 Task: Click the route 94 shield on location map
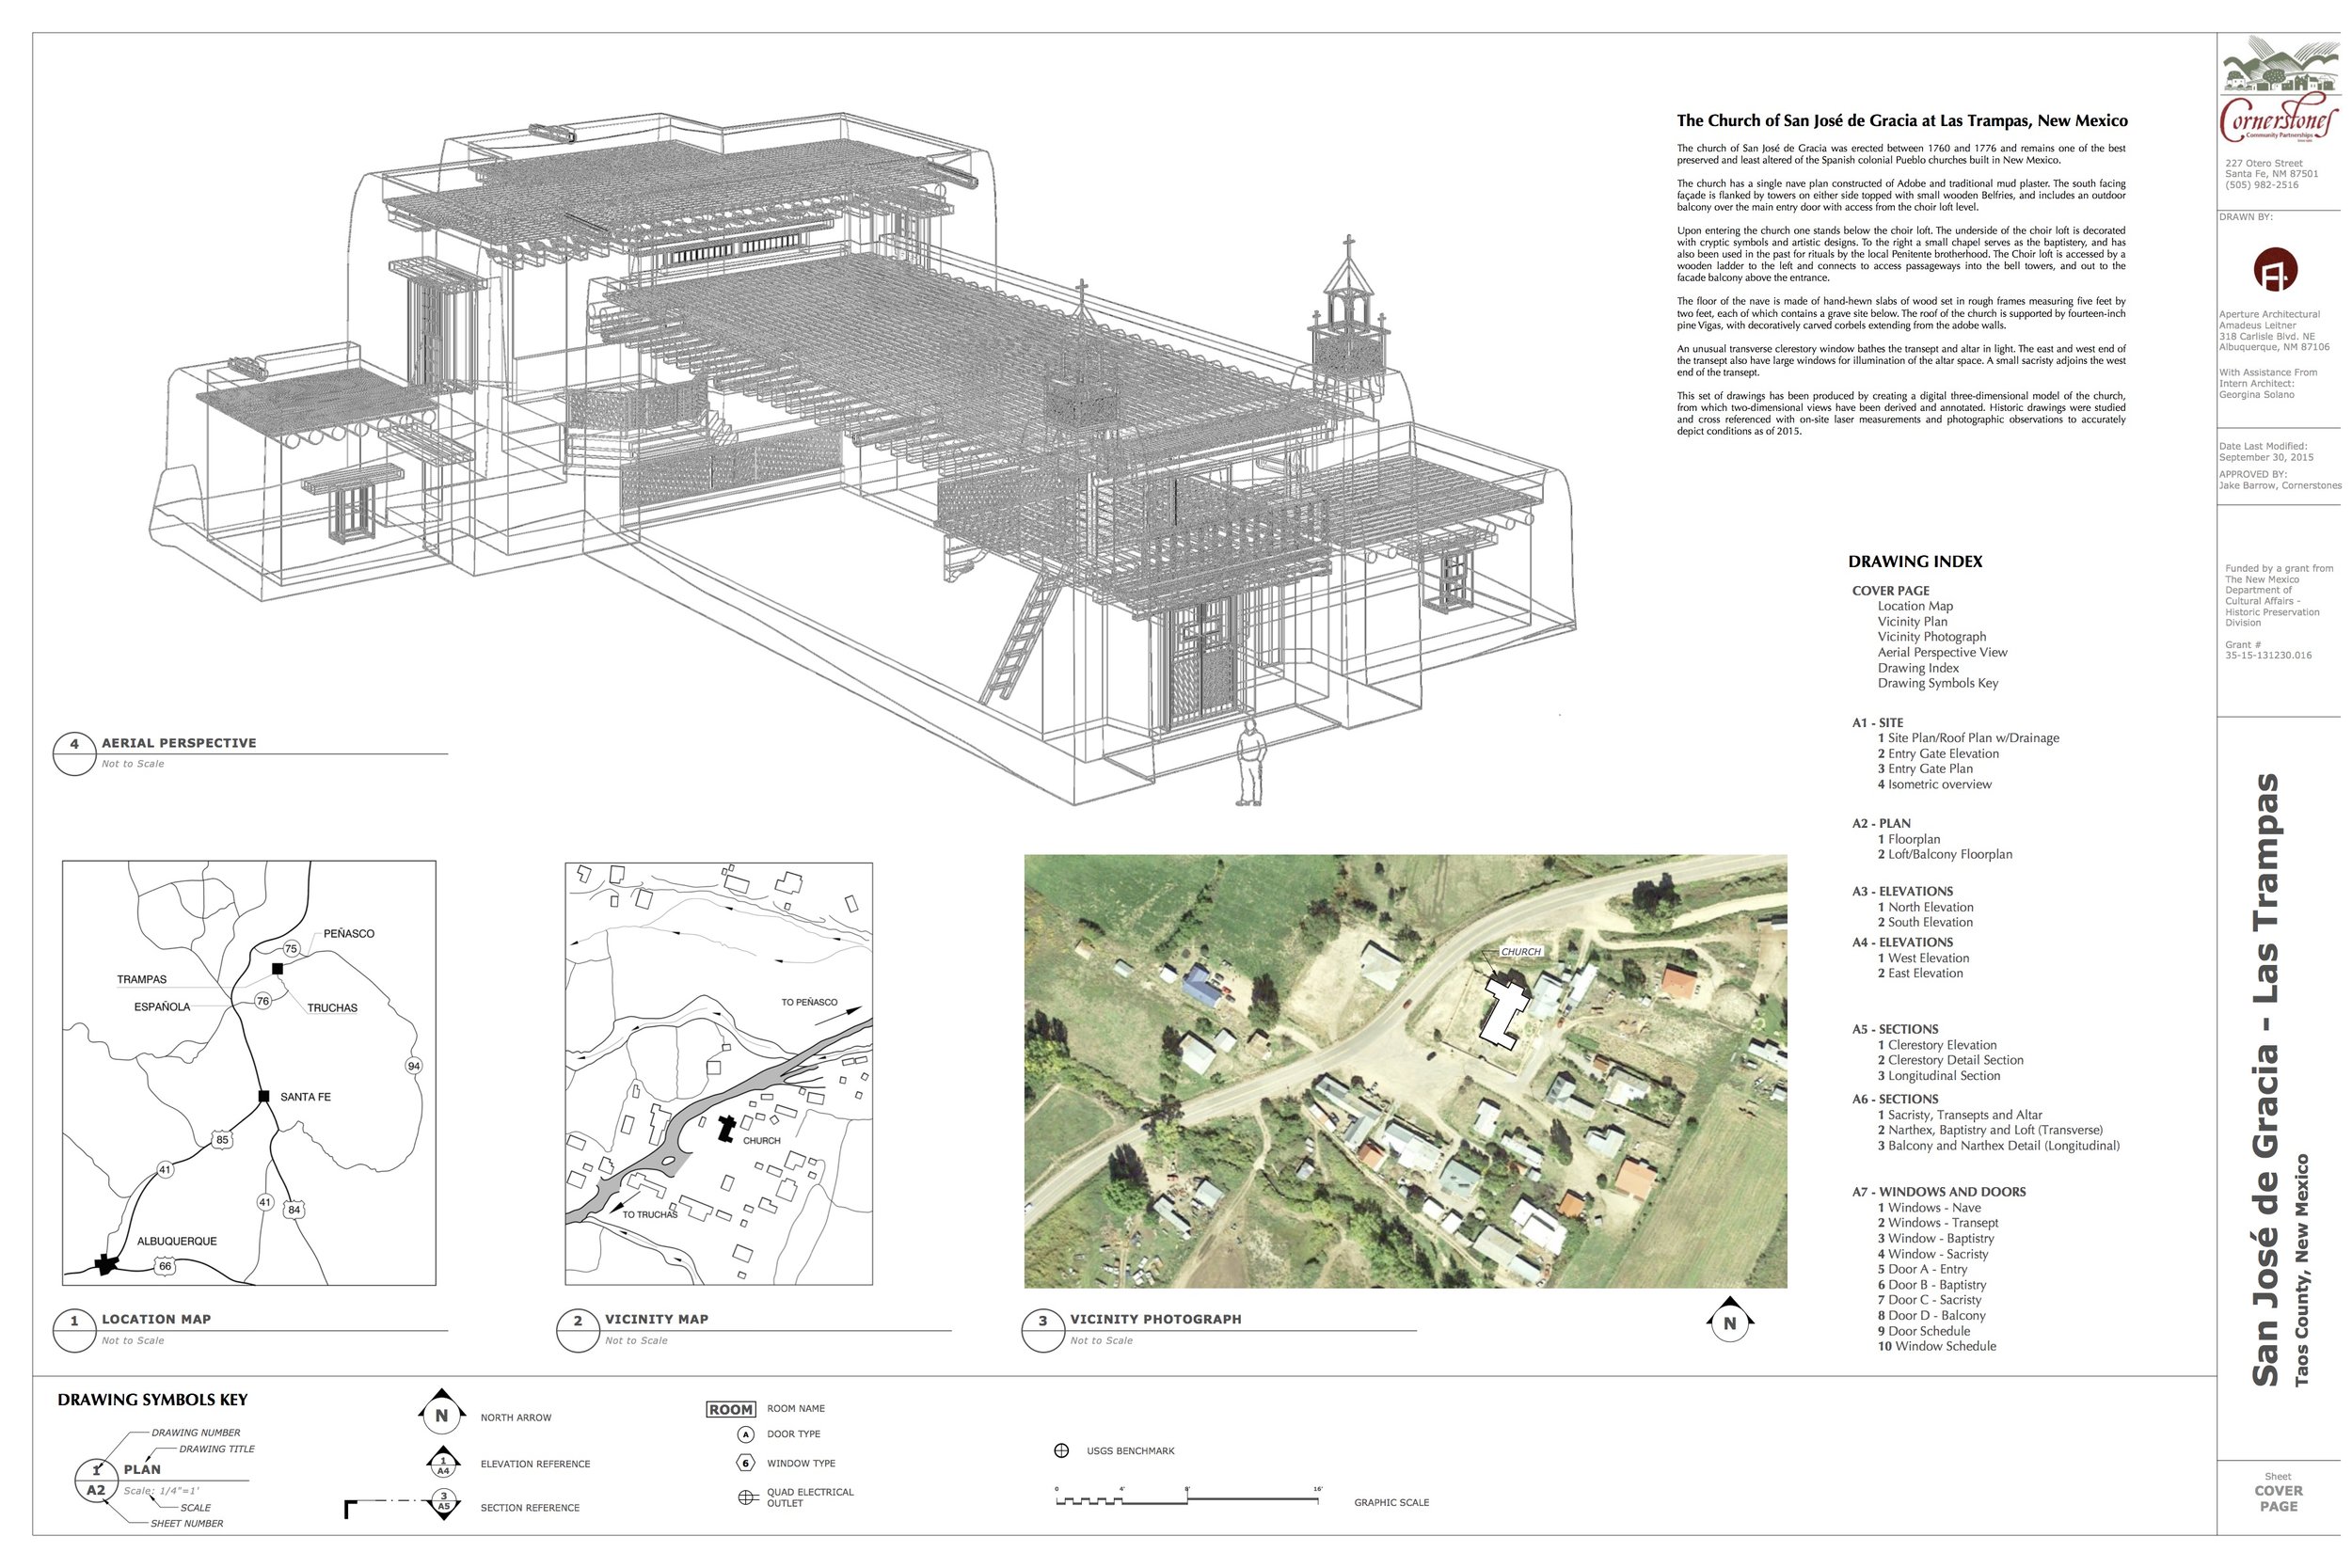pos(414,1065)
